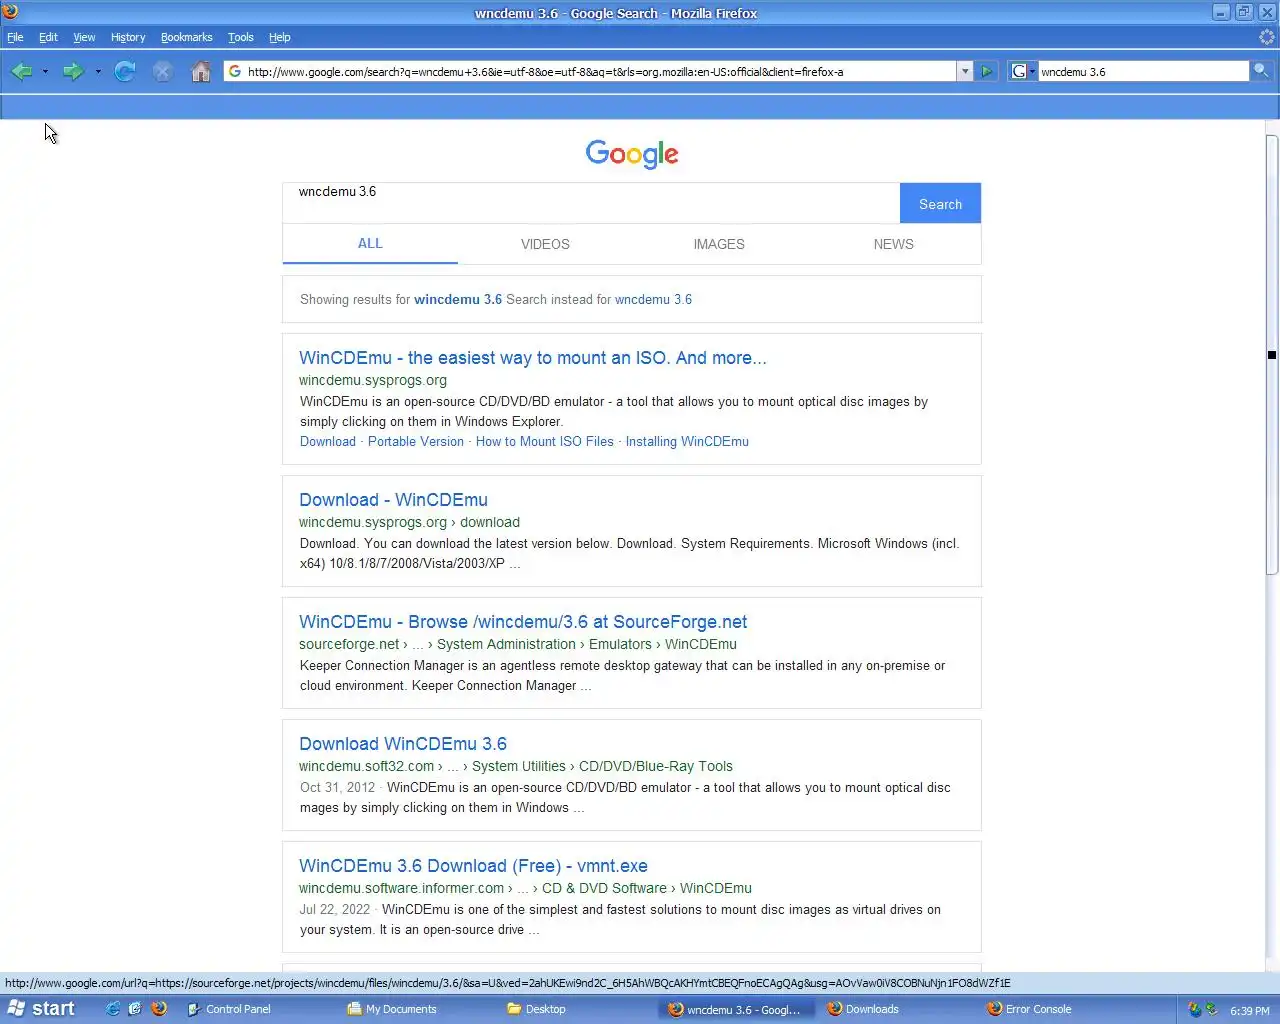The width and height of the screenshot is (1280, 1024).
Task: Click the 'Download' sitelink under first result
Action: click(x=328, y=441)
